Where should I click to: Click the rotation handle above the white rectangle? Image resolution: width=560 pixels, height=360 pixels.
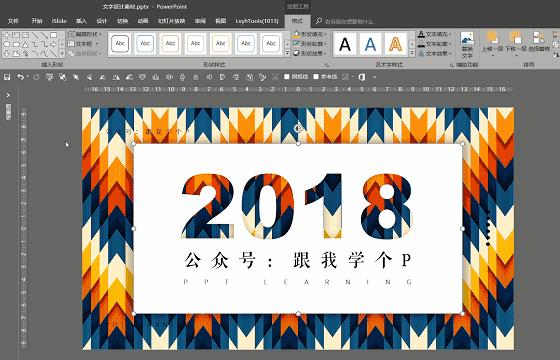point(298,128)
